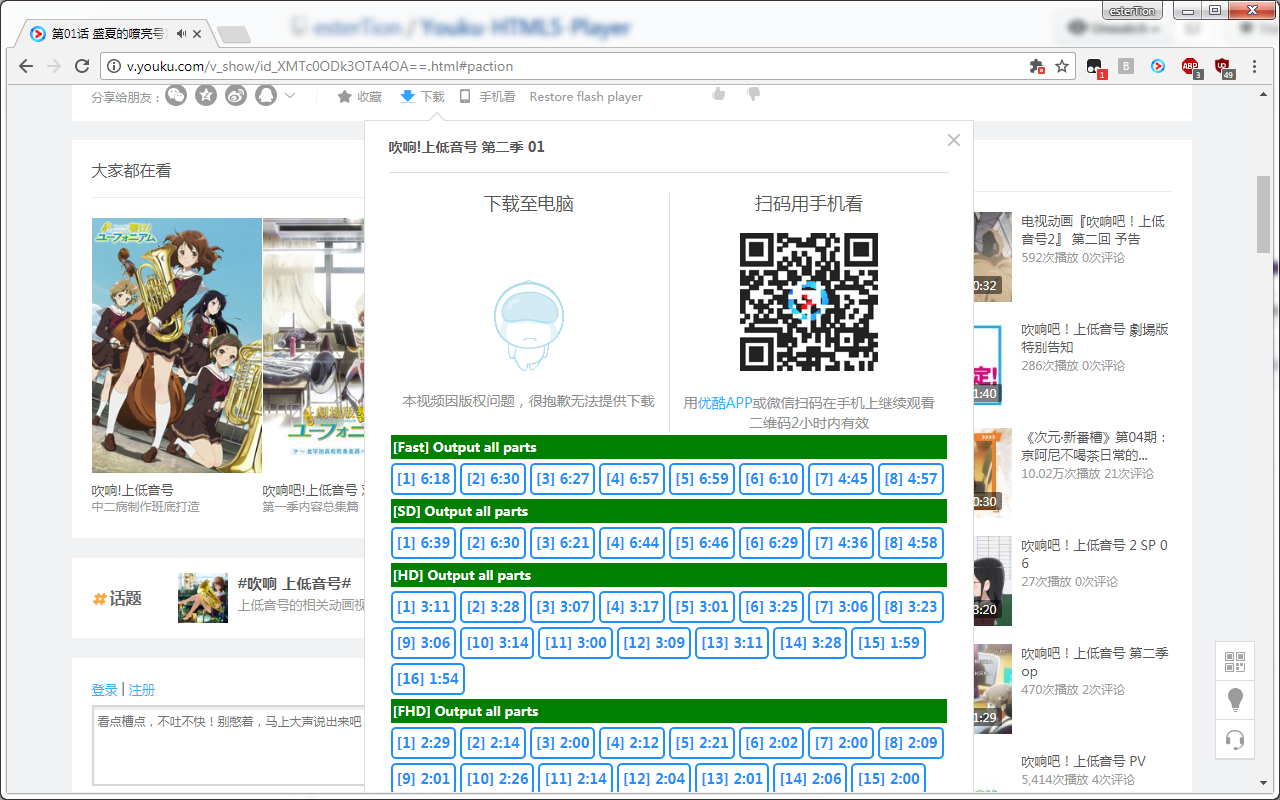Screen dimensions: 1280x800
Task: Open the #吹响 上低音号# topic link
Action: coord(294,583)
